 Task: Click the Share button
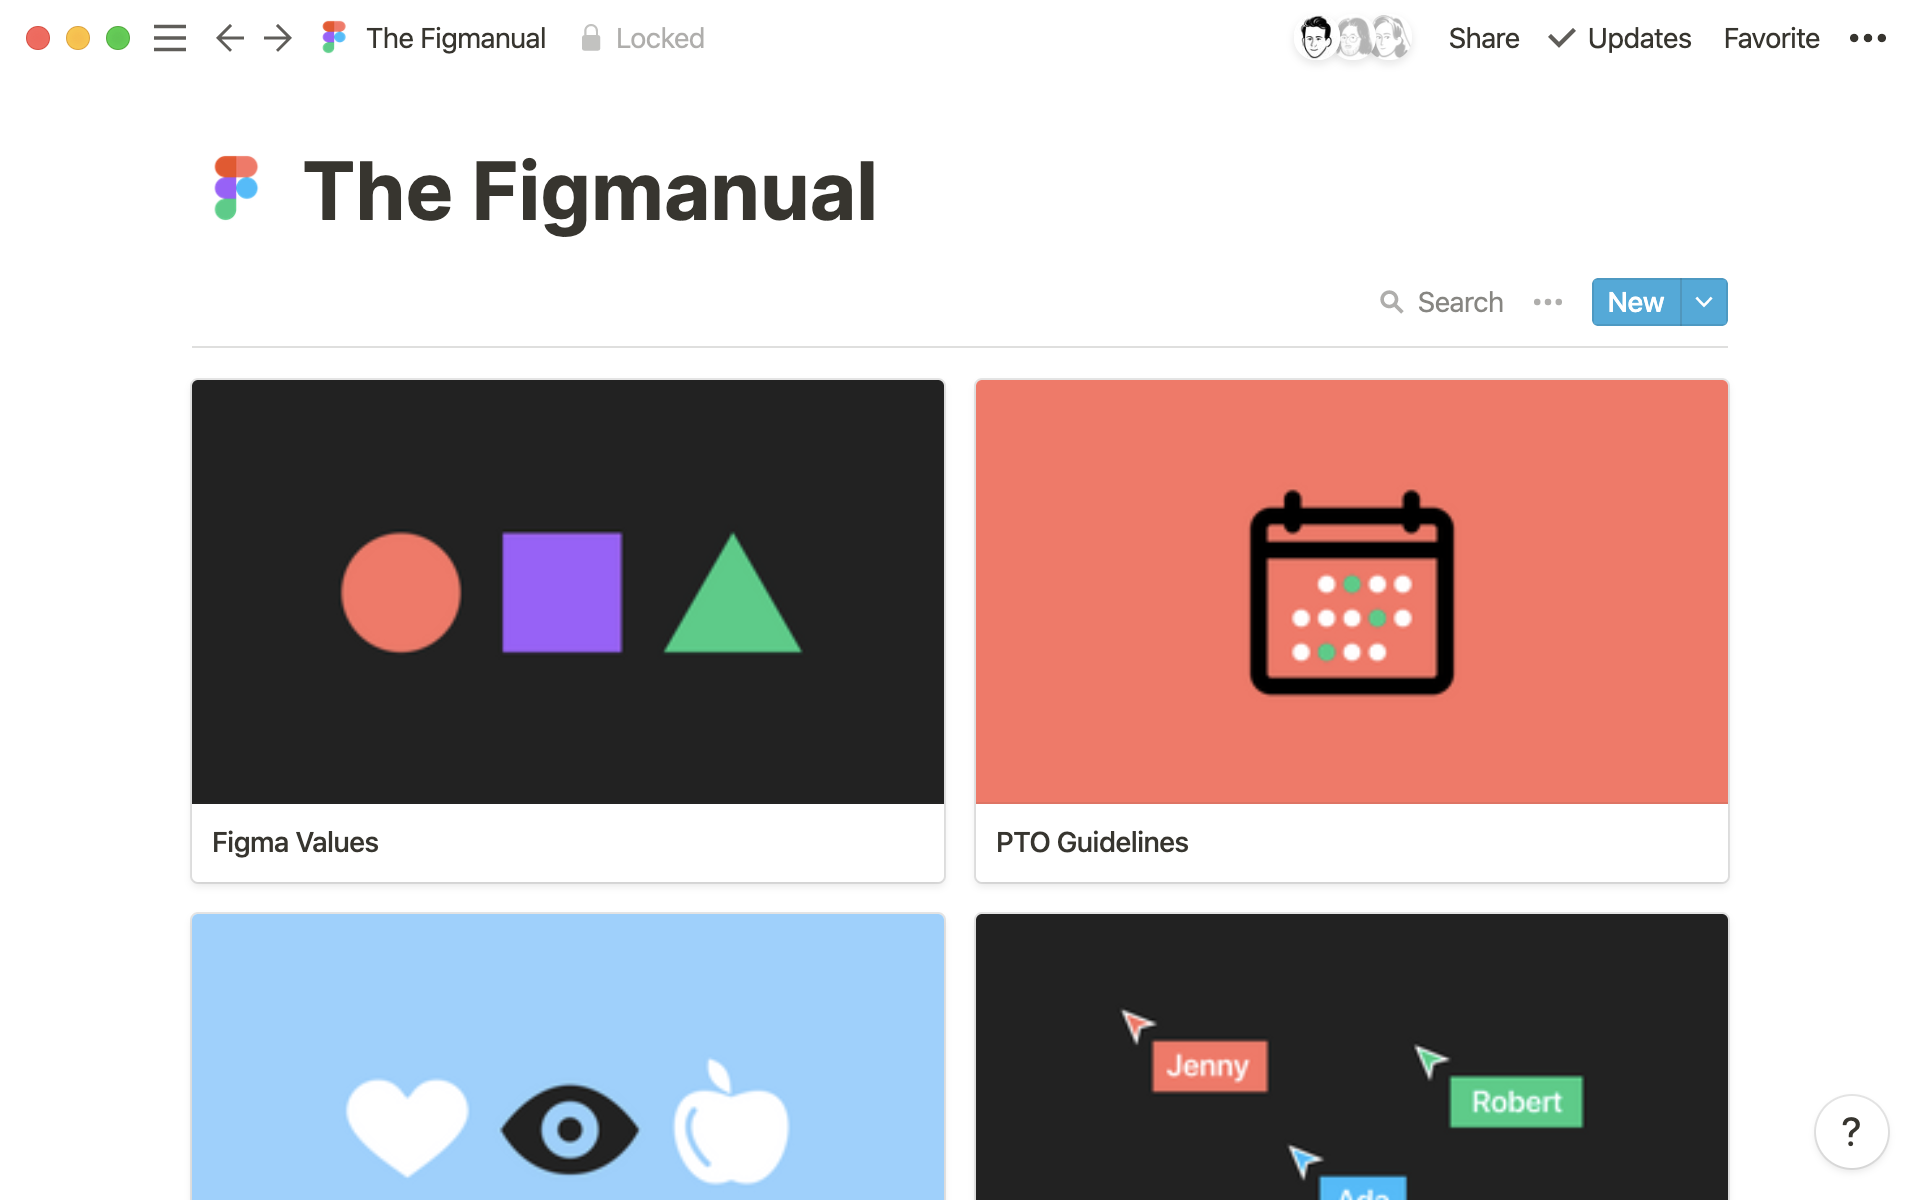click(x=1482, y=37)
